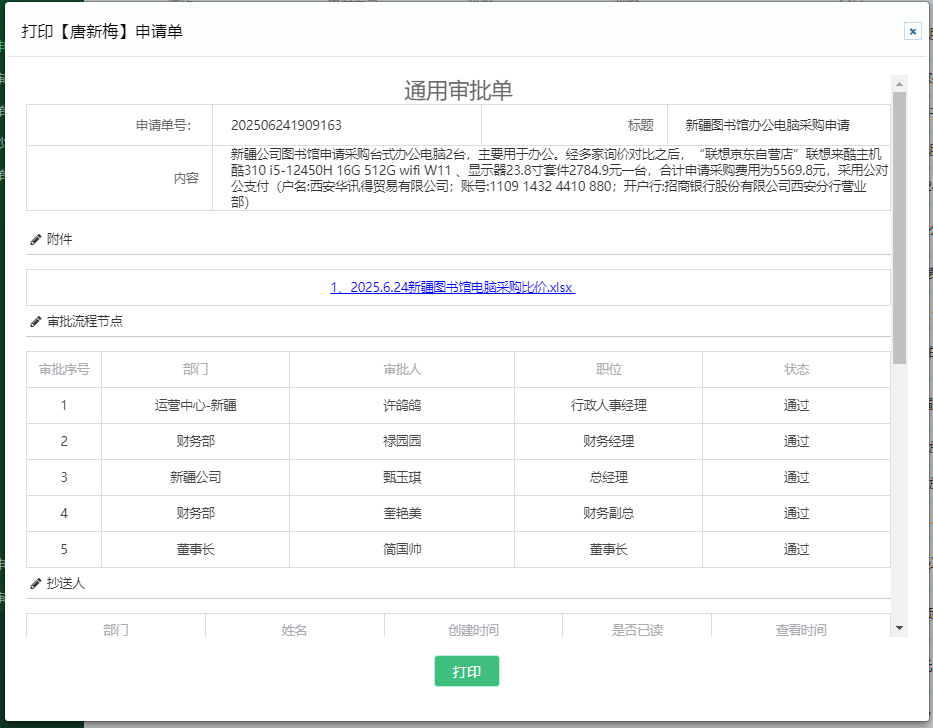Click the 审批序号 column header
This screenshot has height=728, width=933.
(64, 369)
